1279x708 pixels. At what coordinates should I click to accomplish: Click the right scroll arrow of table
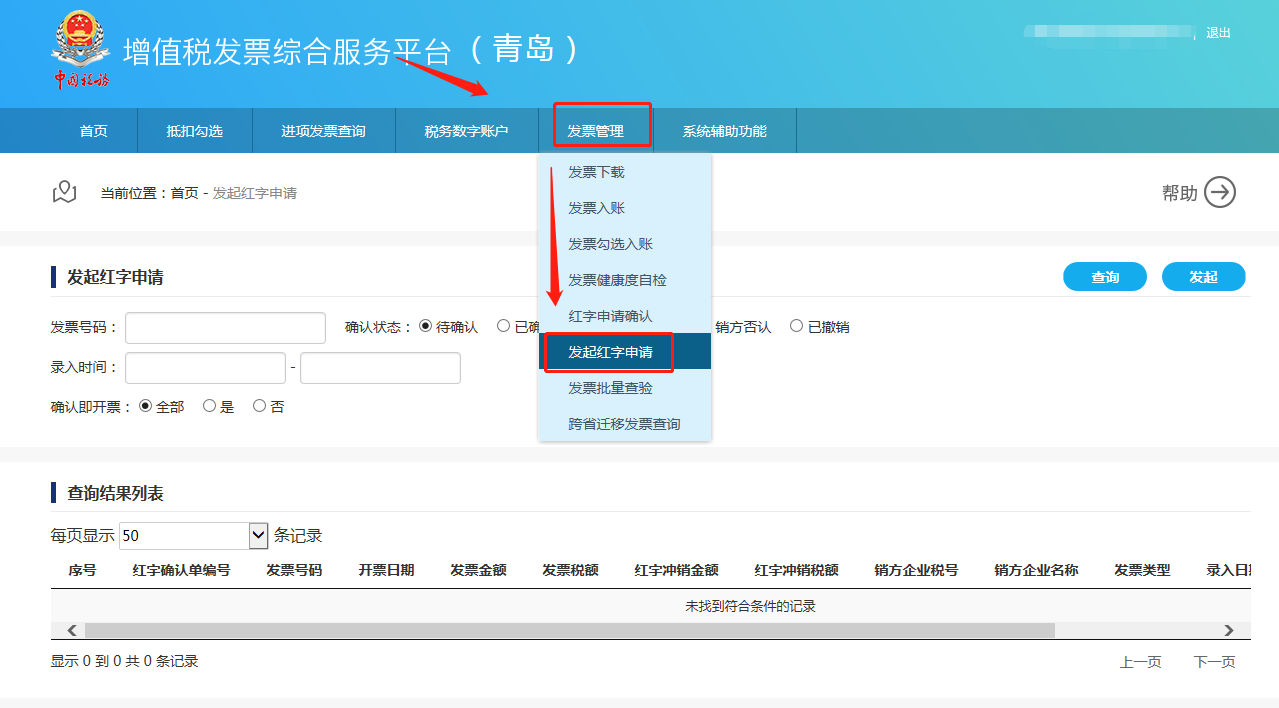(x=1229, y=631)
